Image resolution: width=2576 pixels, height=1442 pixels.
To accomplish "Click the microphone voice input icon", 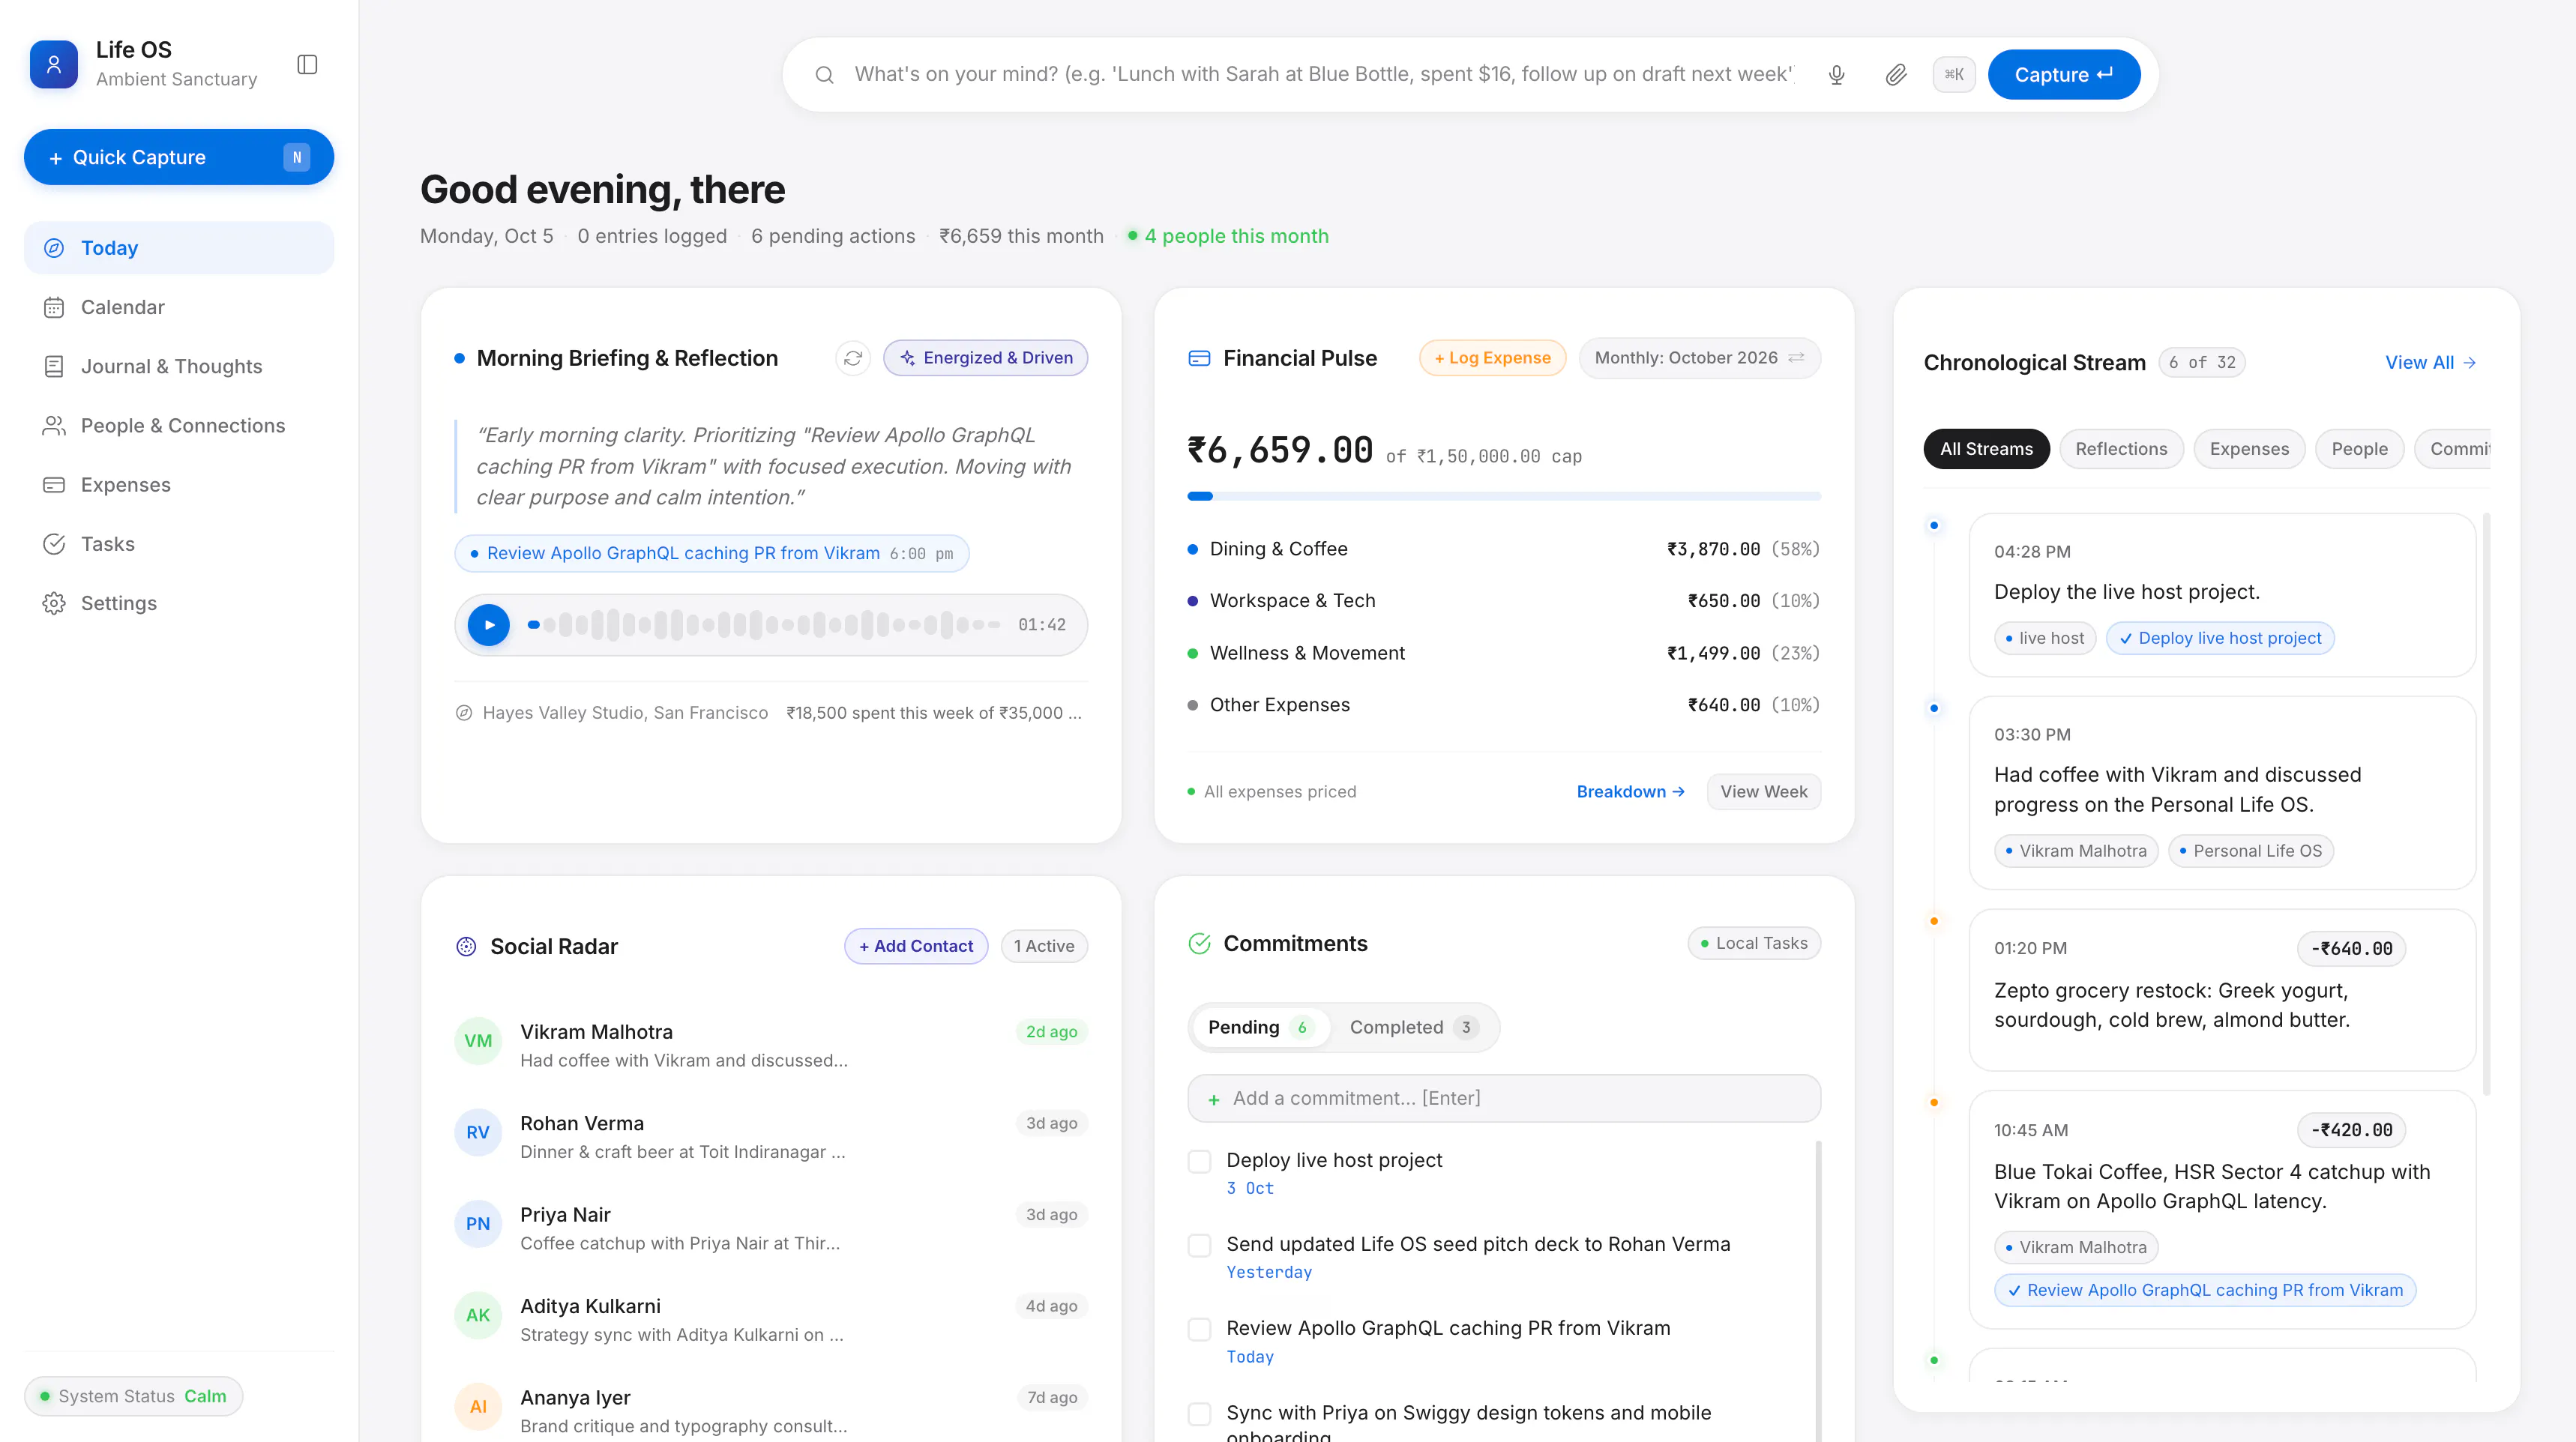I will coord(1836,74).
